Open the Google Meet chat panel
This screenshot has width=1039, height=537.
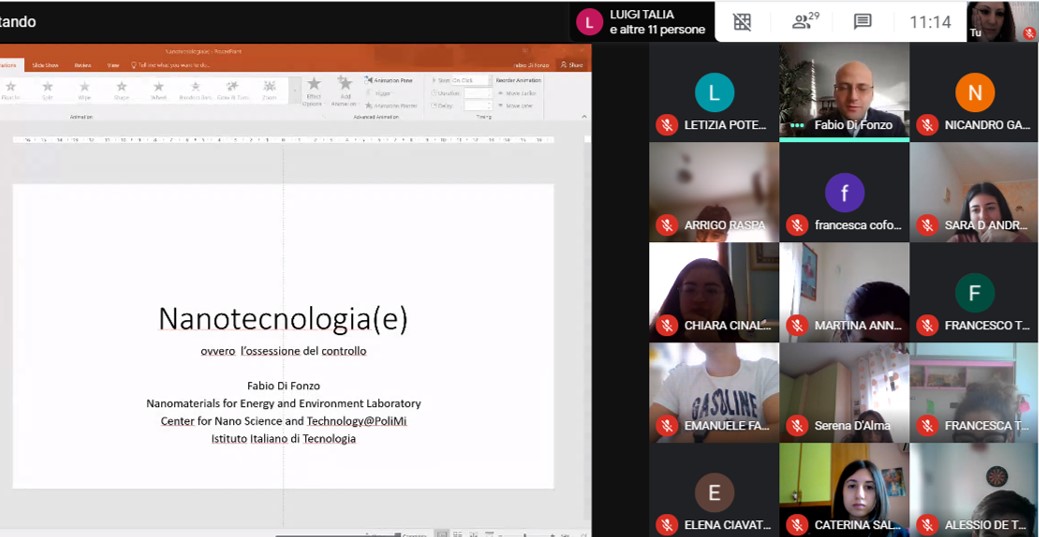pos(862,22)
